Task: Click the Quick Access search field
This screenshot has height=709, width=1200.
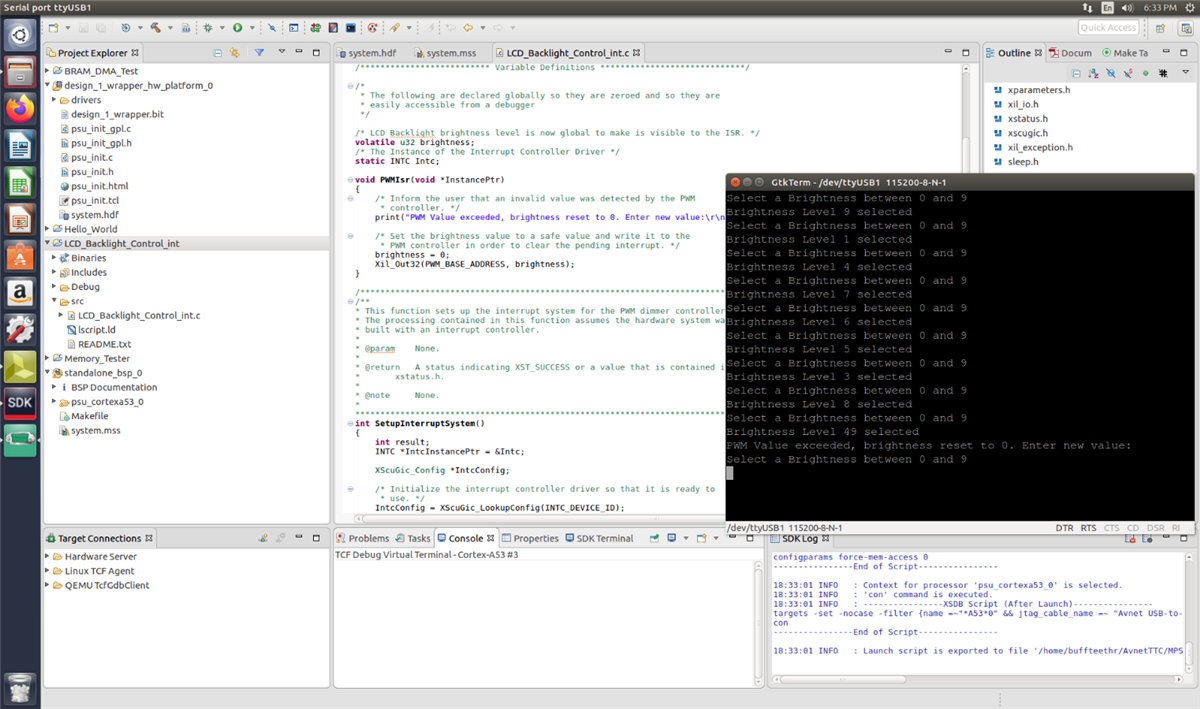Action: pyautogui.click(x=1108, y=28)
